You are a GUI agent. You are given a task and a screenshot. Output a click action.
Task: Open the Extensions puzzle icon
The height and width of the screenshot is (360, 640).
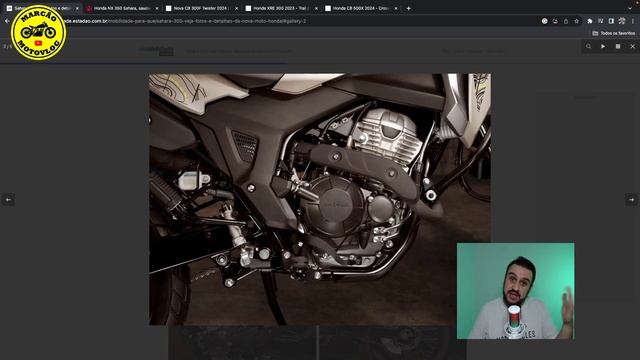coord(590,21)
